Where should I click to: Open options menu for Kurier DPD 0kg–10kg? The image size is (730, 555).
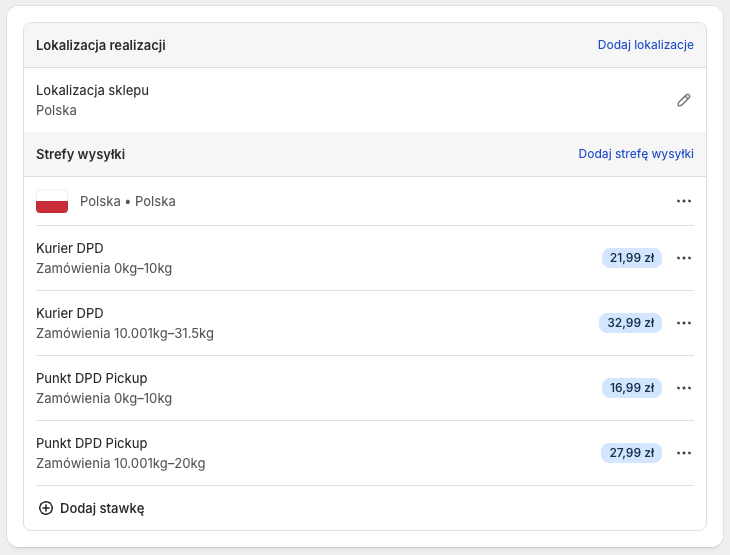(684, 258)
